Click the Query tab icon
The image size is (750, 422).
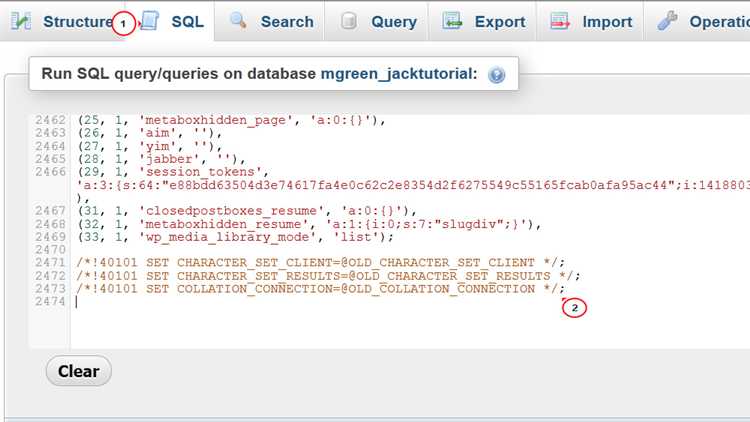(349, 21)
